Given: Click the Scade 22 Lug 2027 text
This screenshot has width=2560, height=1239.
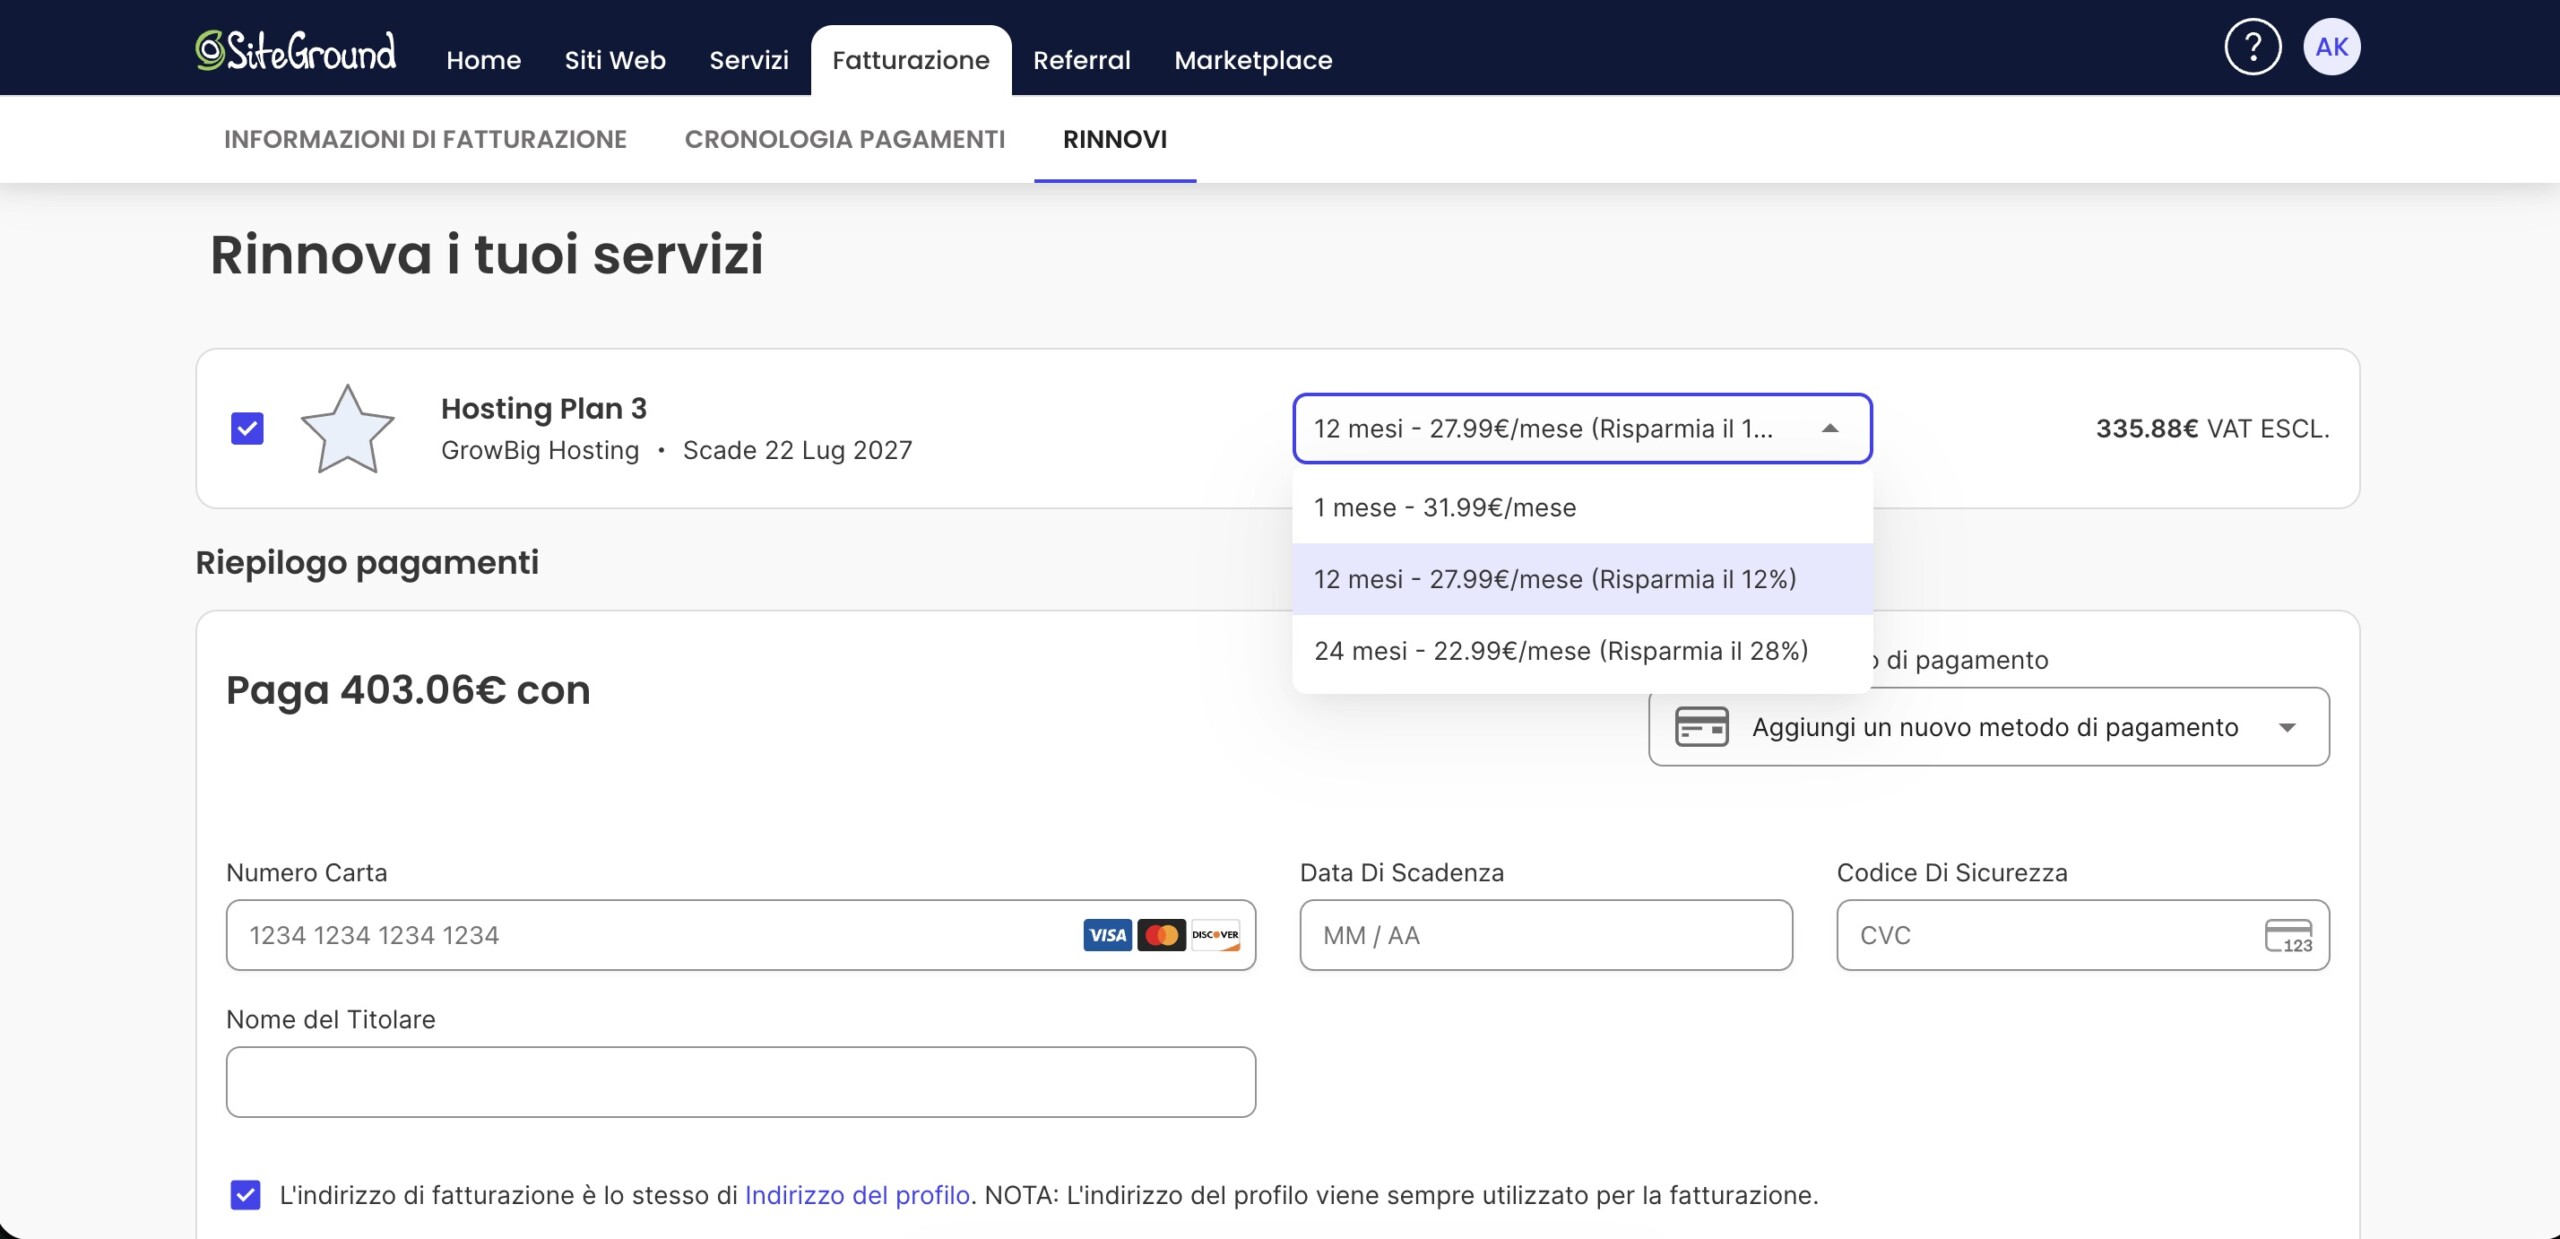Looking at the screenshot, I should (x=797, y=450).
